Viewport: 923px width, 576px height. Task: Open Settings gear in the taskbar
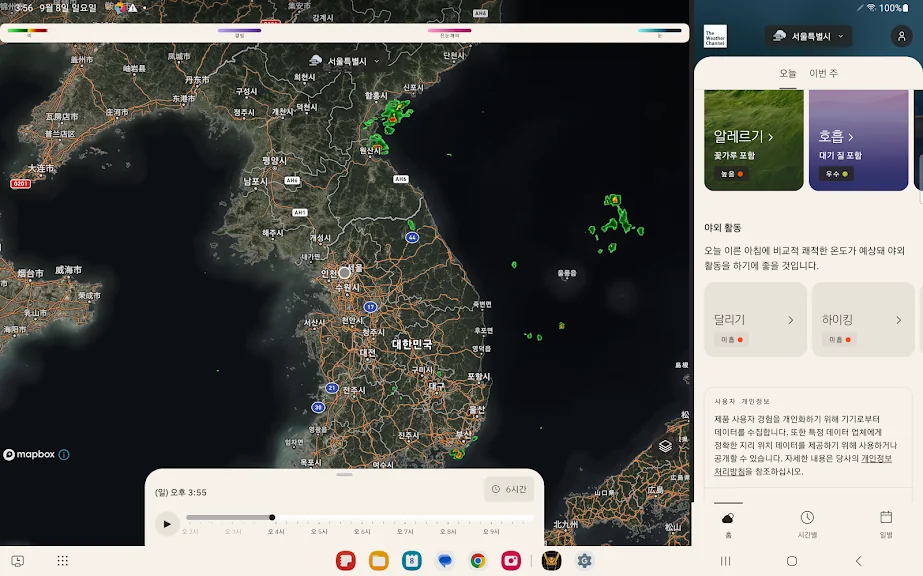pyautogui.click(x=585, y=561)
